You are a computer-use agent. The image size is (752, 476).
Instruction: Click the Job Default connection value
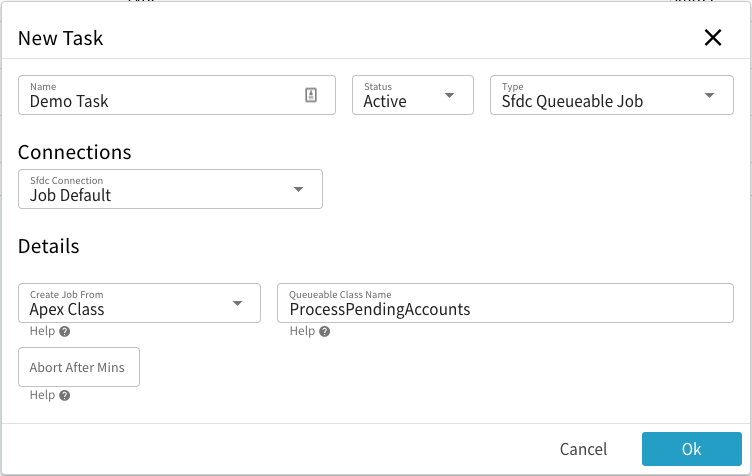pos(71,195)
